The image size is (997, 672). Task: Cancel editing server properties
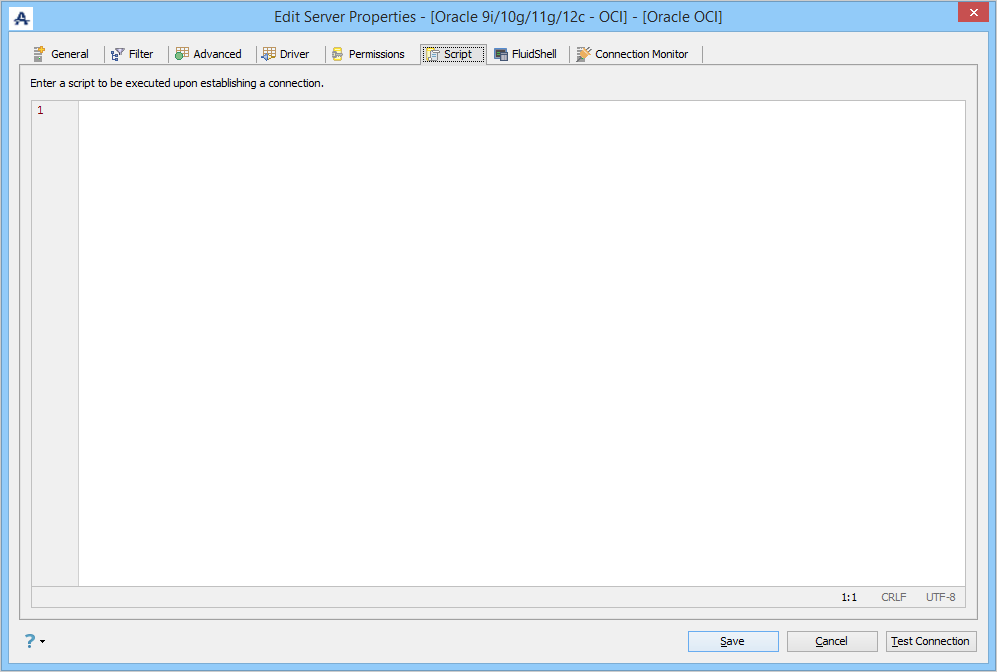coord(832,641)
